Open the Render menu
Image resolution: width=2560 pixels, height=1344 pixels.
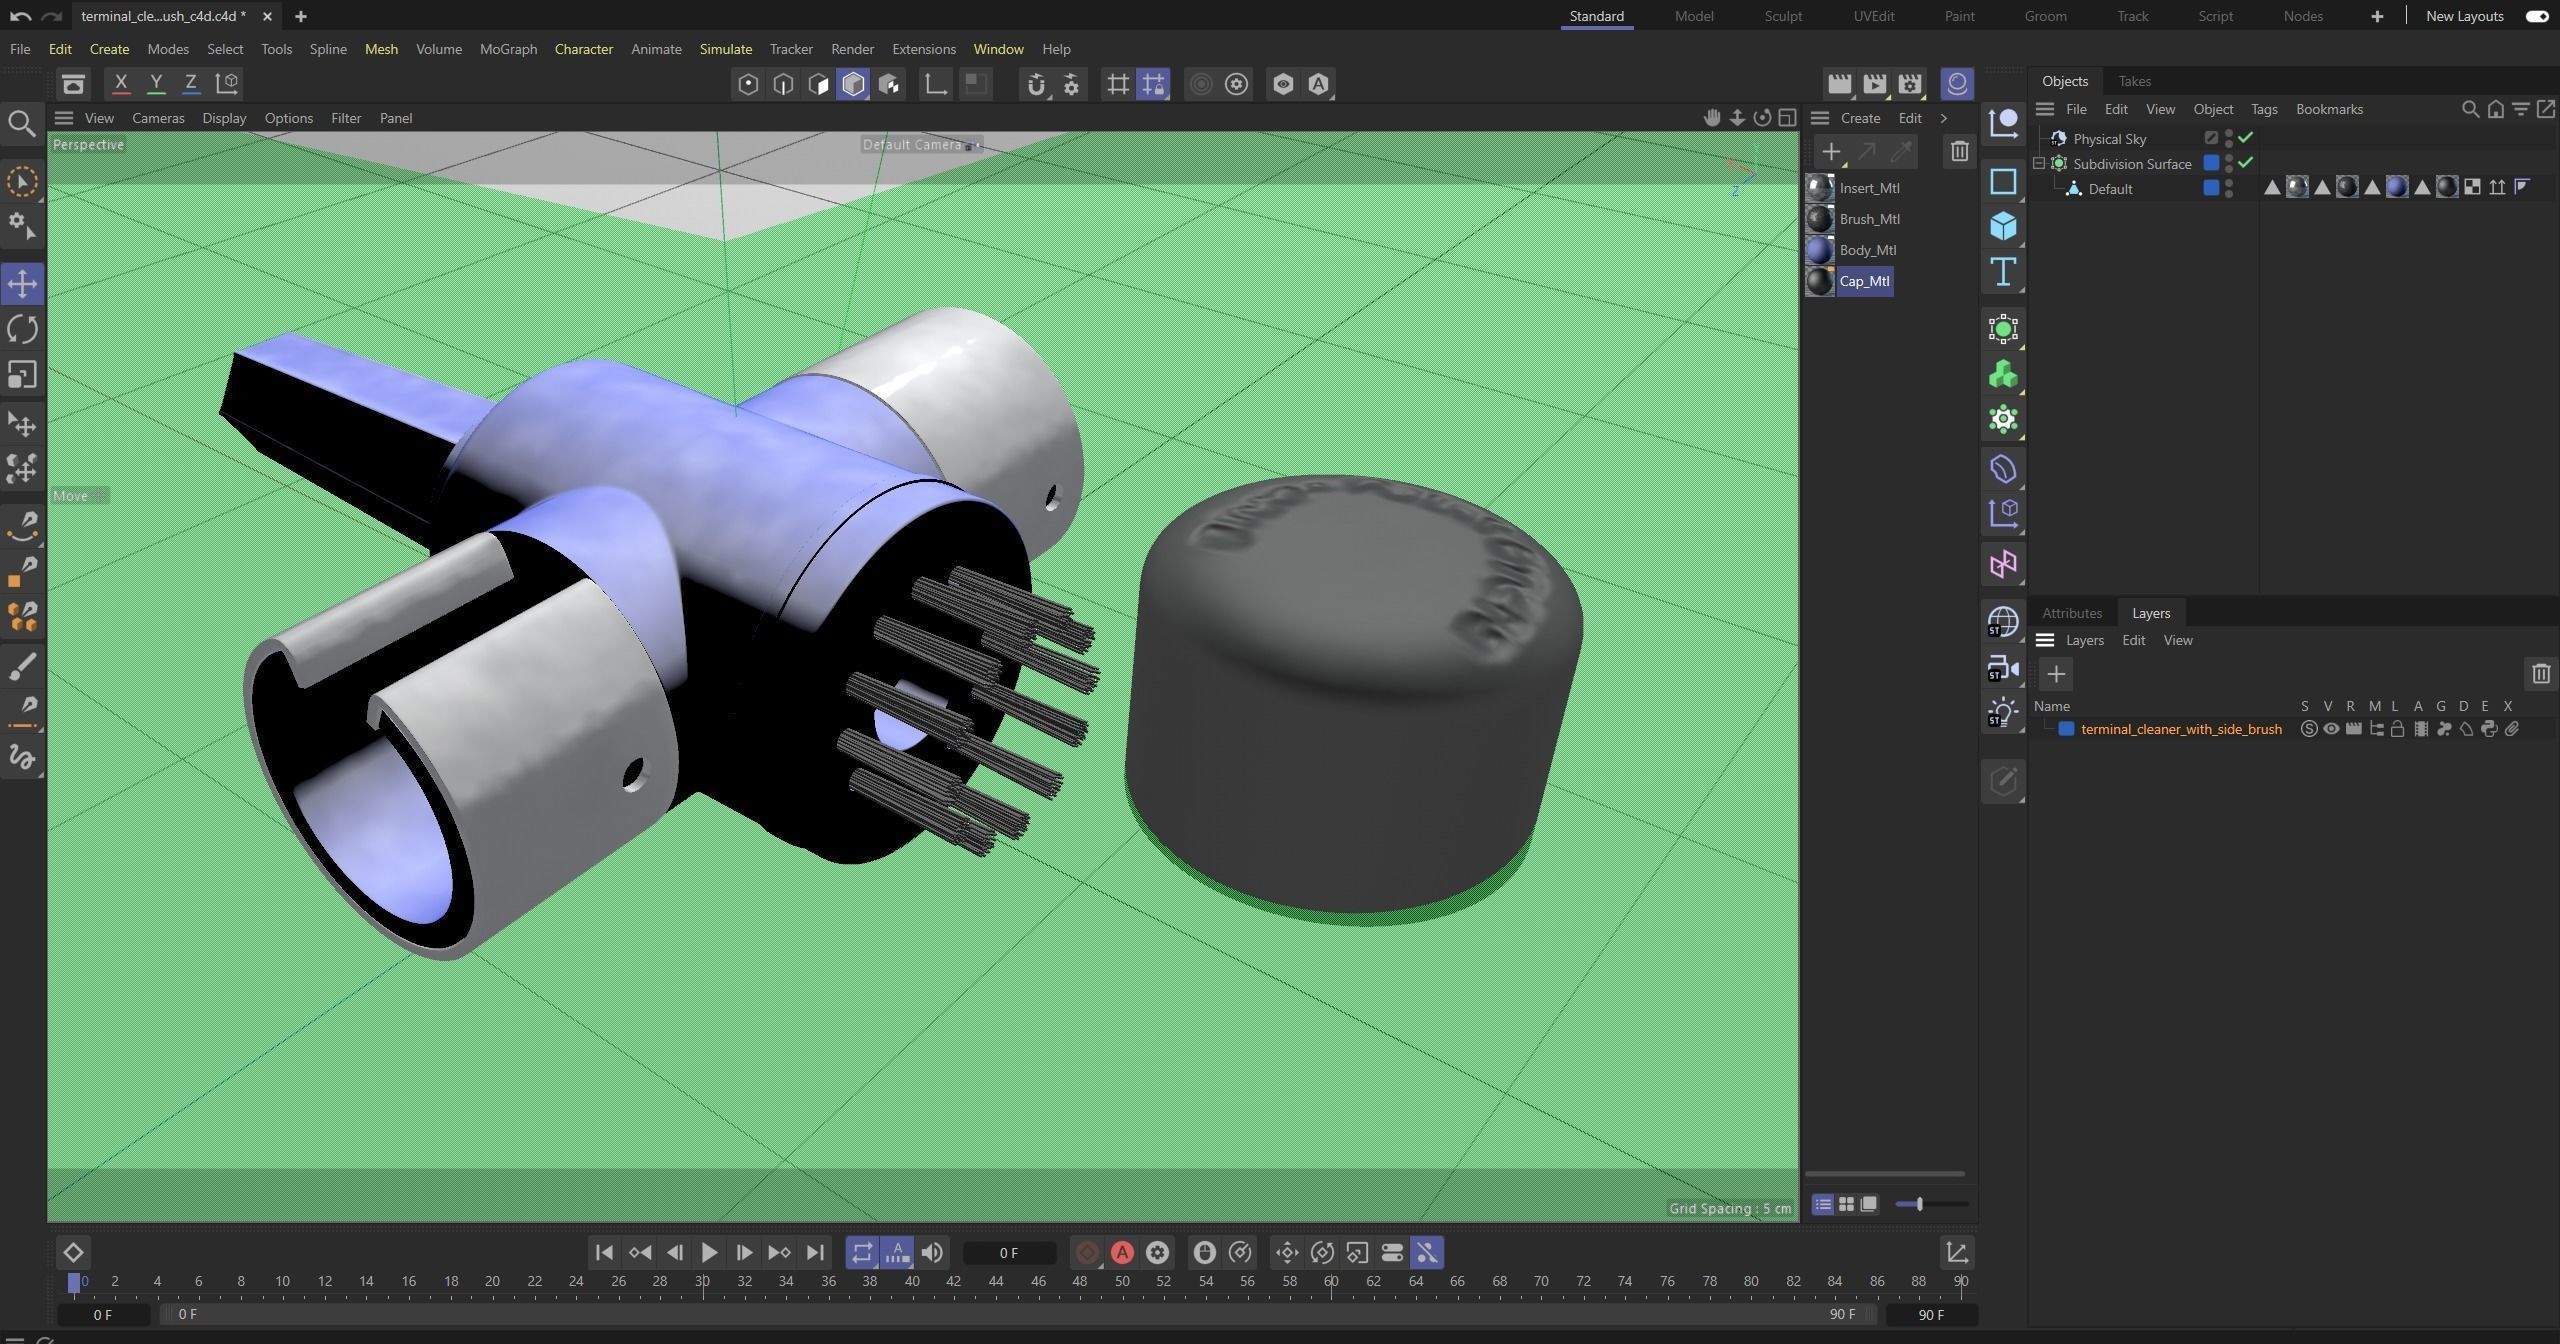coord(852,49)
